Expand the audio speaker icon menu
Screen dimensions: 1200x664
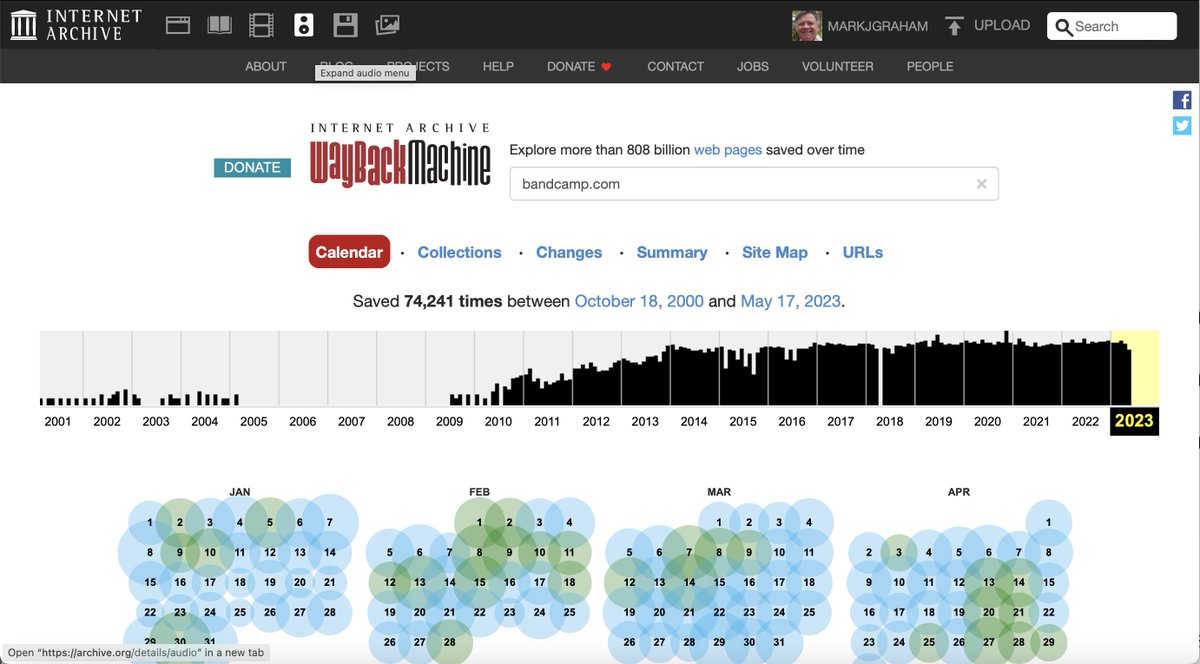304,25
